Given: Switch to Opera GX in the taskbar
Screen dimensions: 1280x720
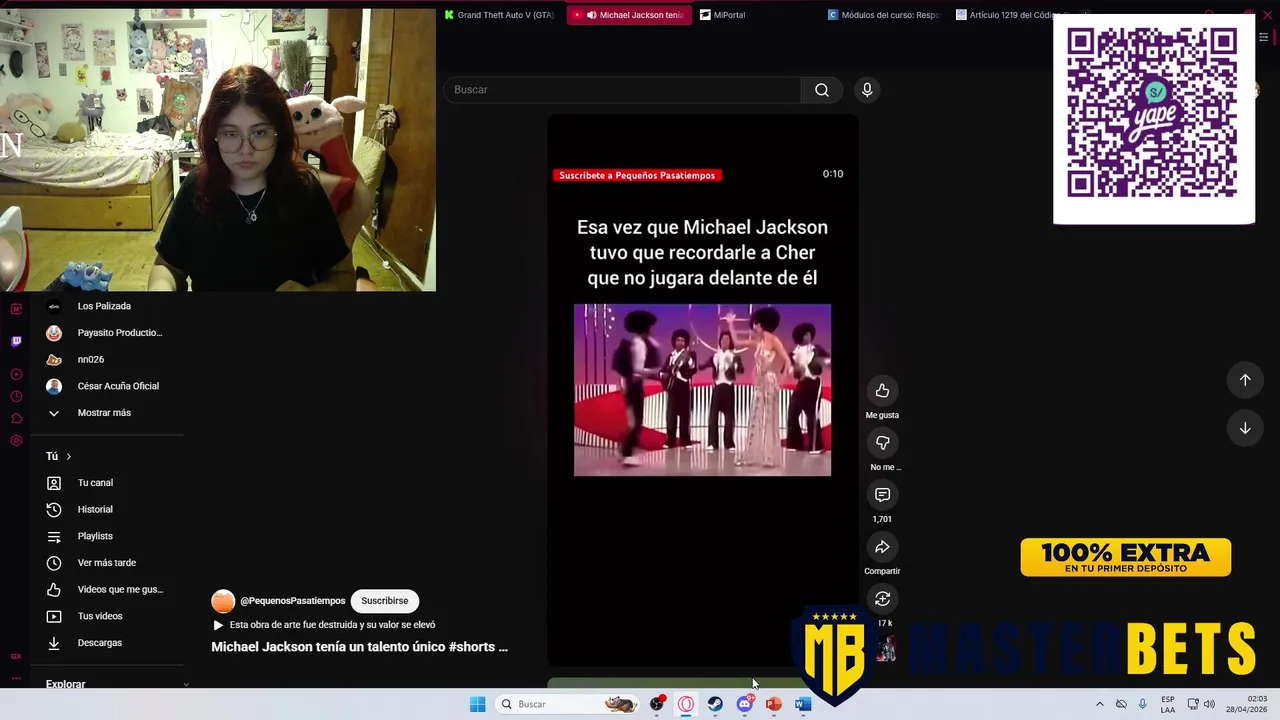Looking at the screenshot, I should pyautogui.click(x=686, y=704).
